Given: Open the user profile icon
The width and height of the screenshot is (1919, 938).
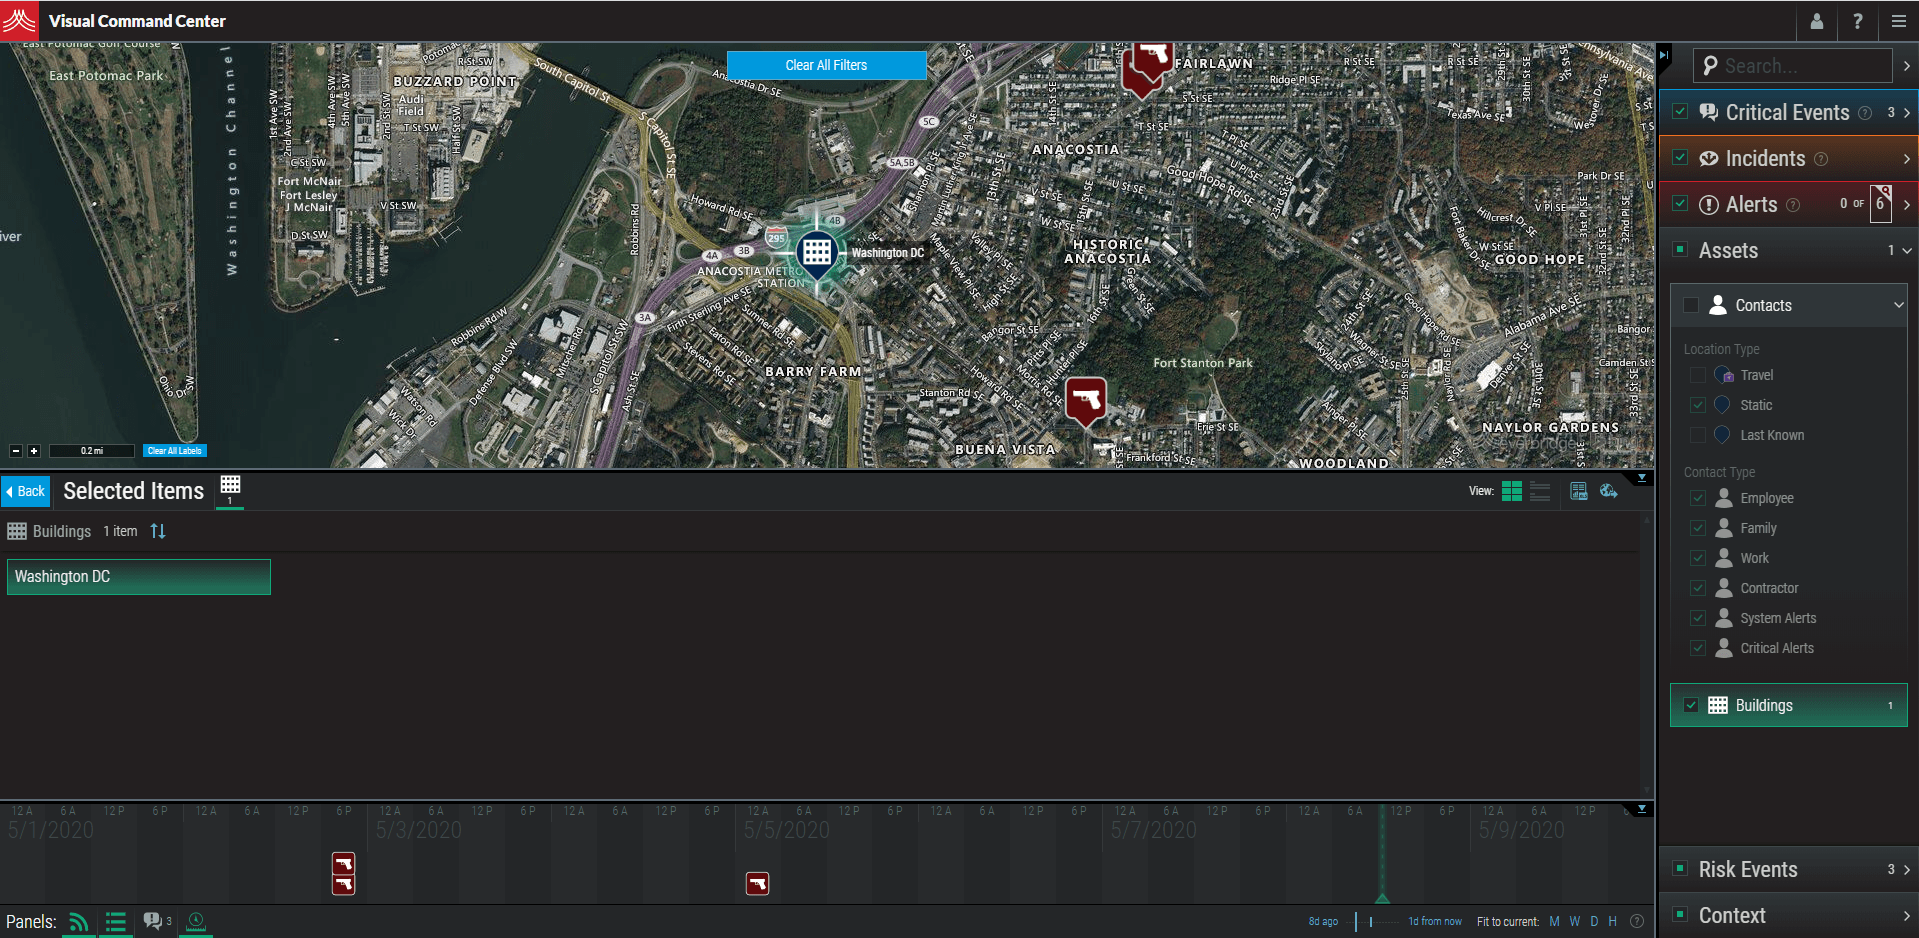Looking at the screenshot, I should pyautogui.click(x=1816, y=21).
